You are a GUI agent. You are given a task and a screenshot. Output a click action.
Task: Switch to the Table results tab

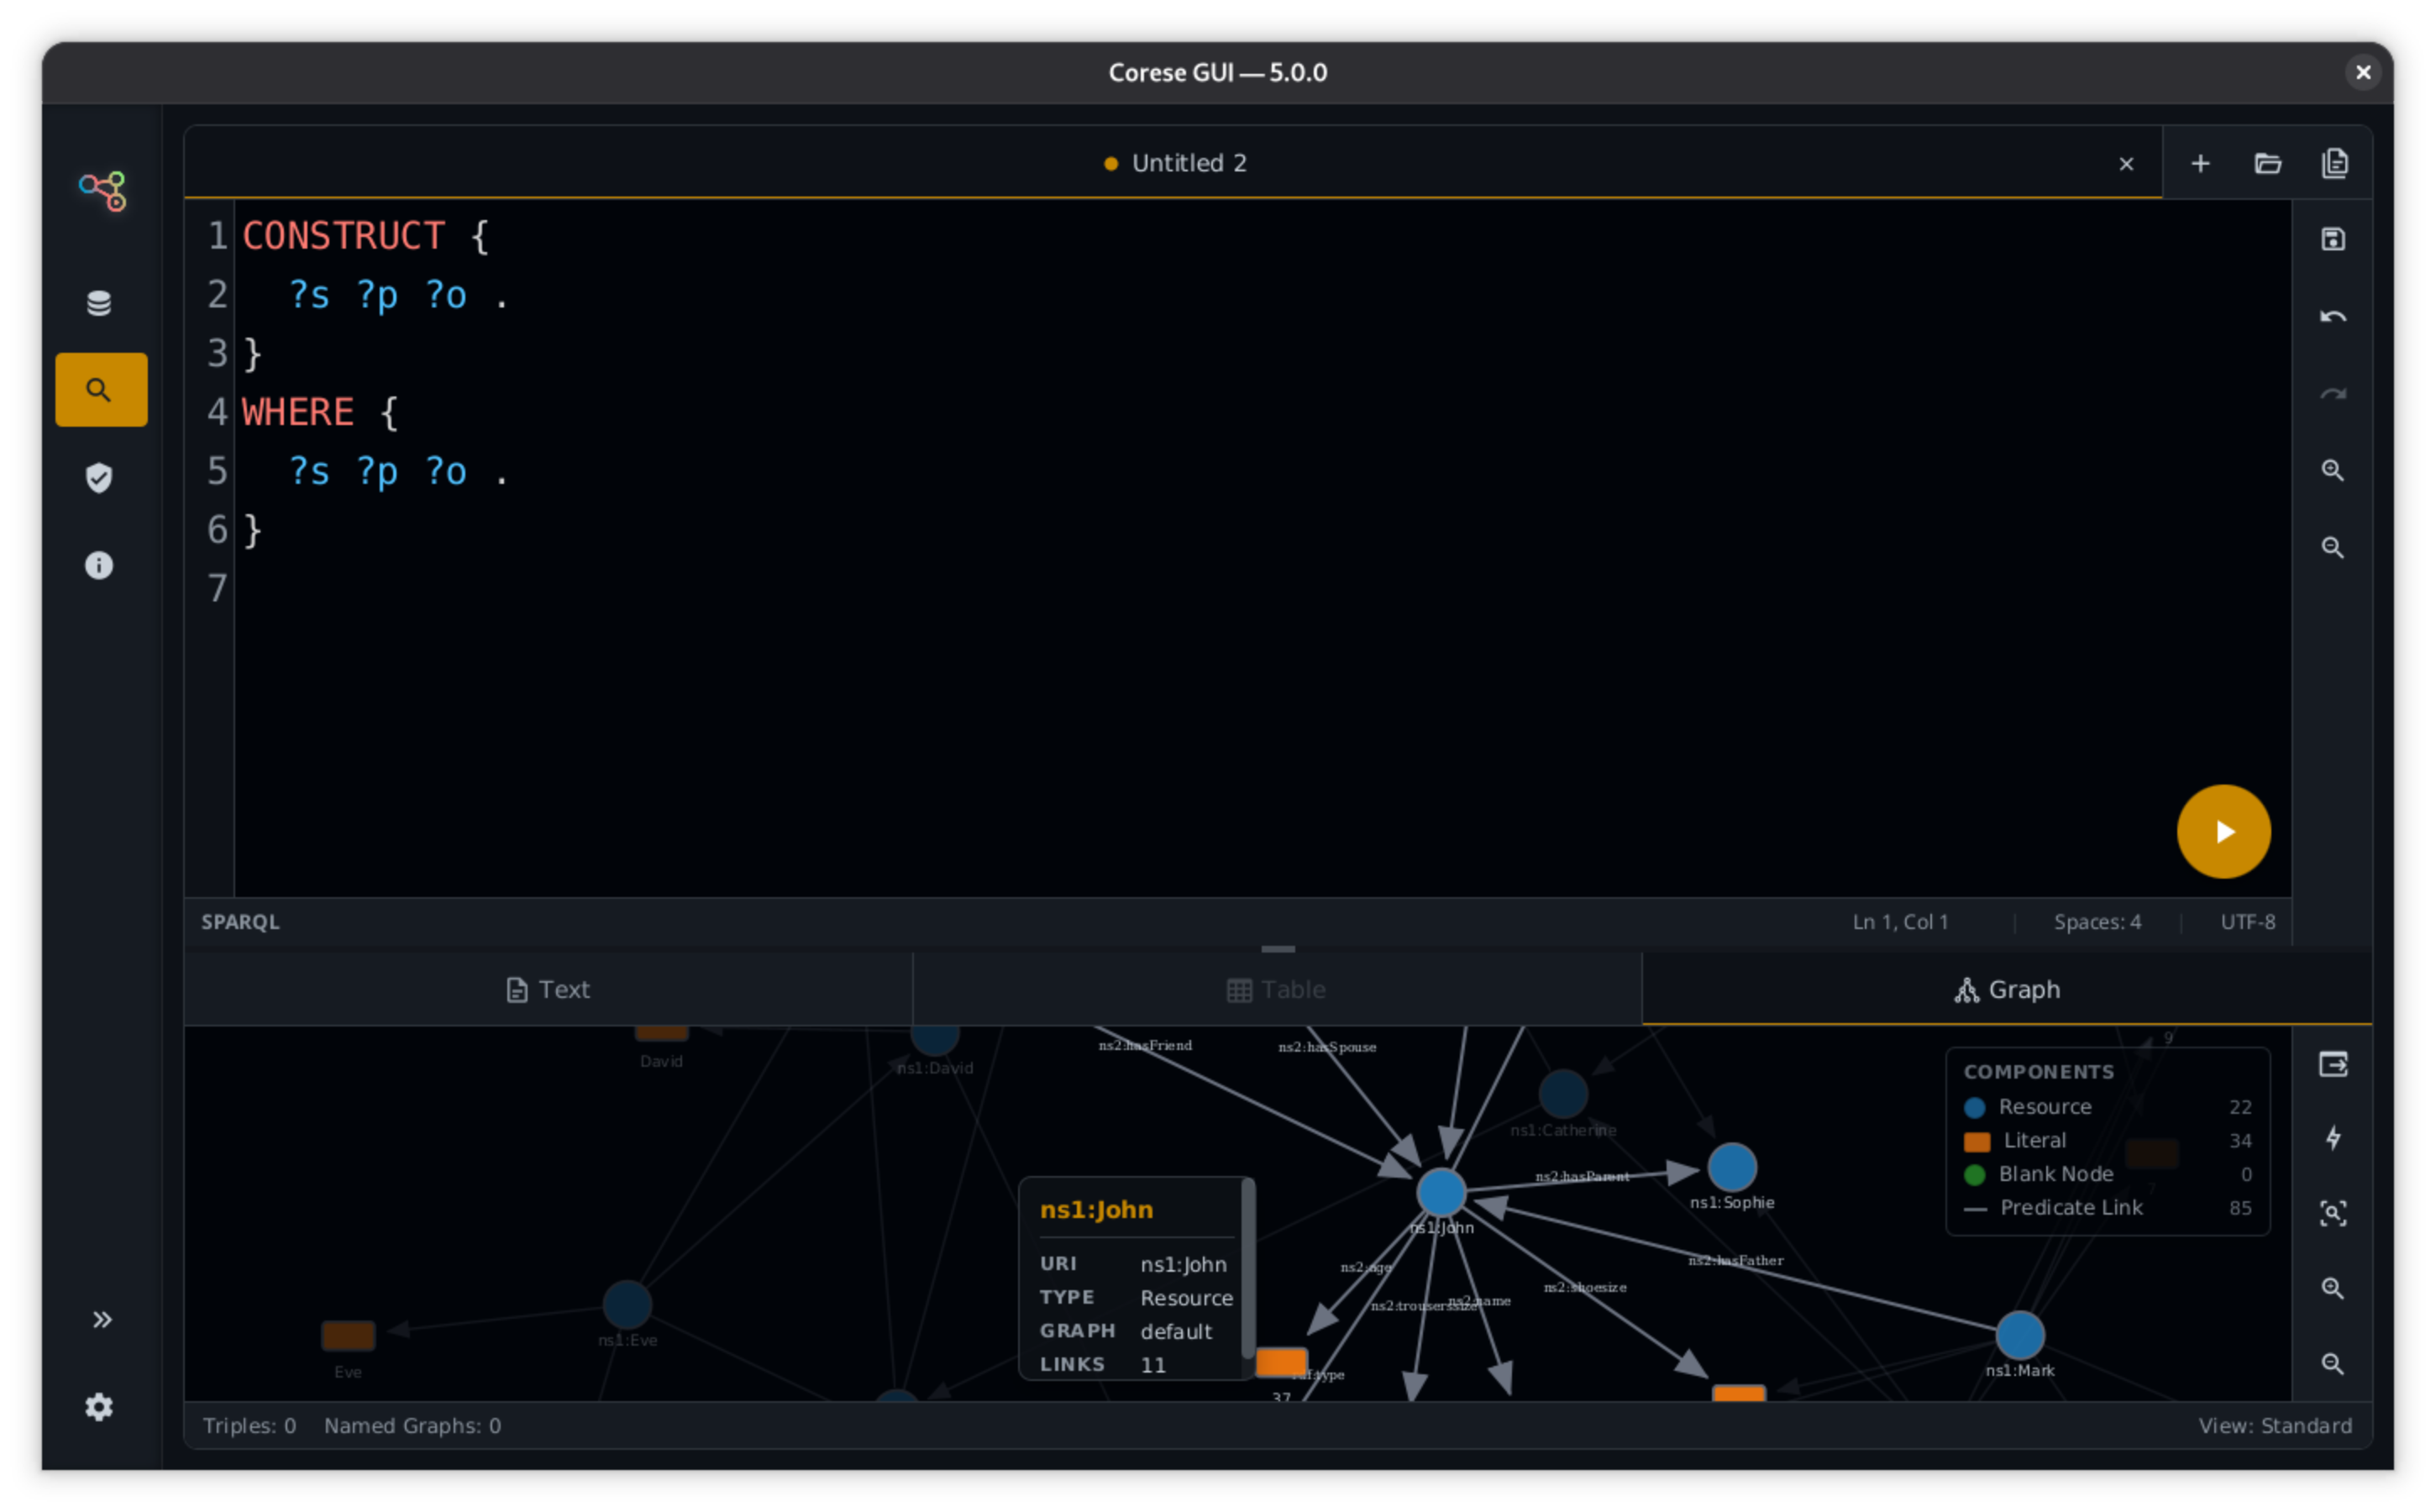pos(1277,989)
